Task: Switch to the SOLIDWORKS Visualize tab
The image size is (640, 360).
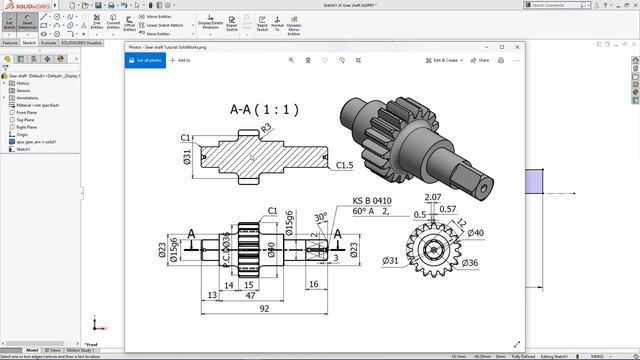Action: click(x=81, y=43)
